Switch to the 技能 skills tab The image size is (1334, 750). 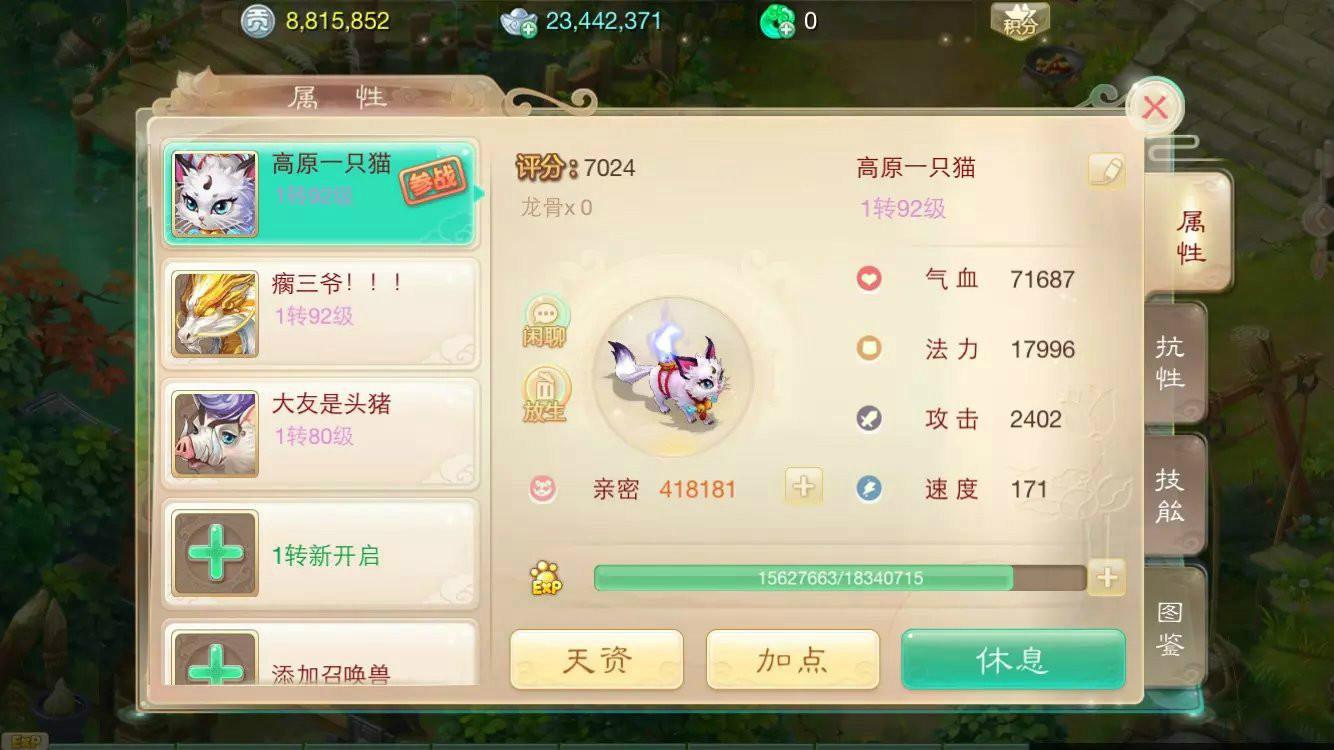coord(1173,495)
